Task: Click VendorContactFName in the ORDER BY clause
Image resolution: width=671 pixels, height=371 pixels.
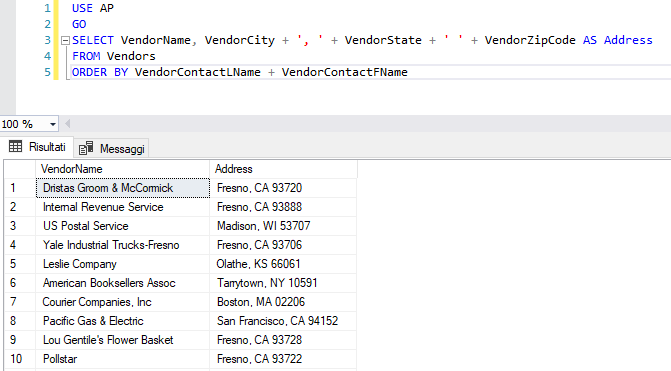Action: coord(344,72)
